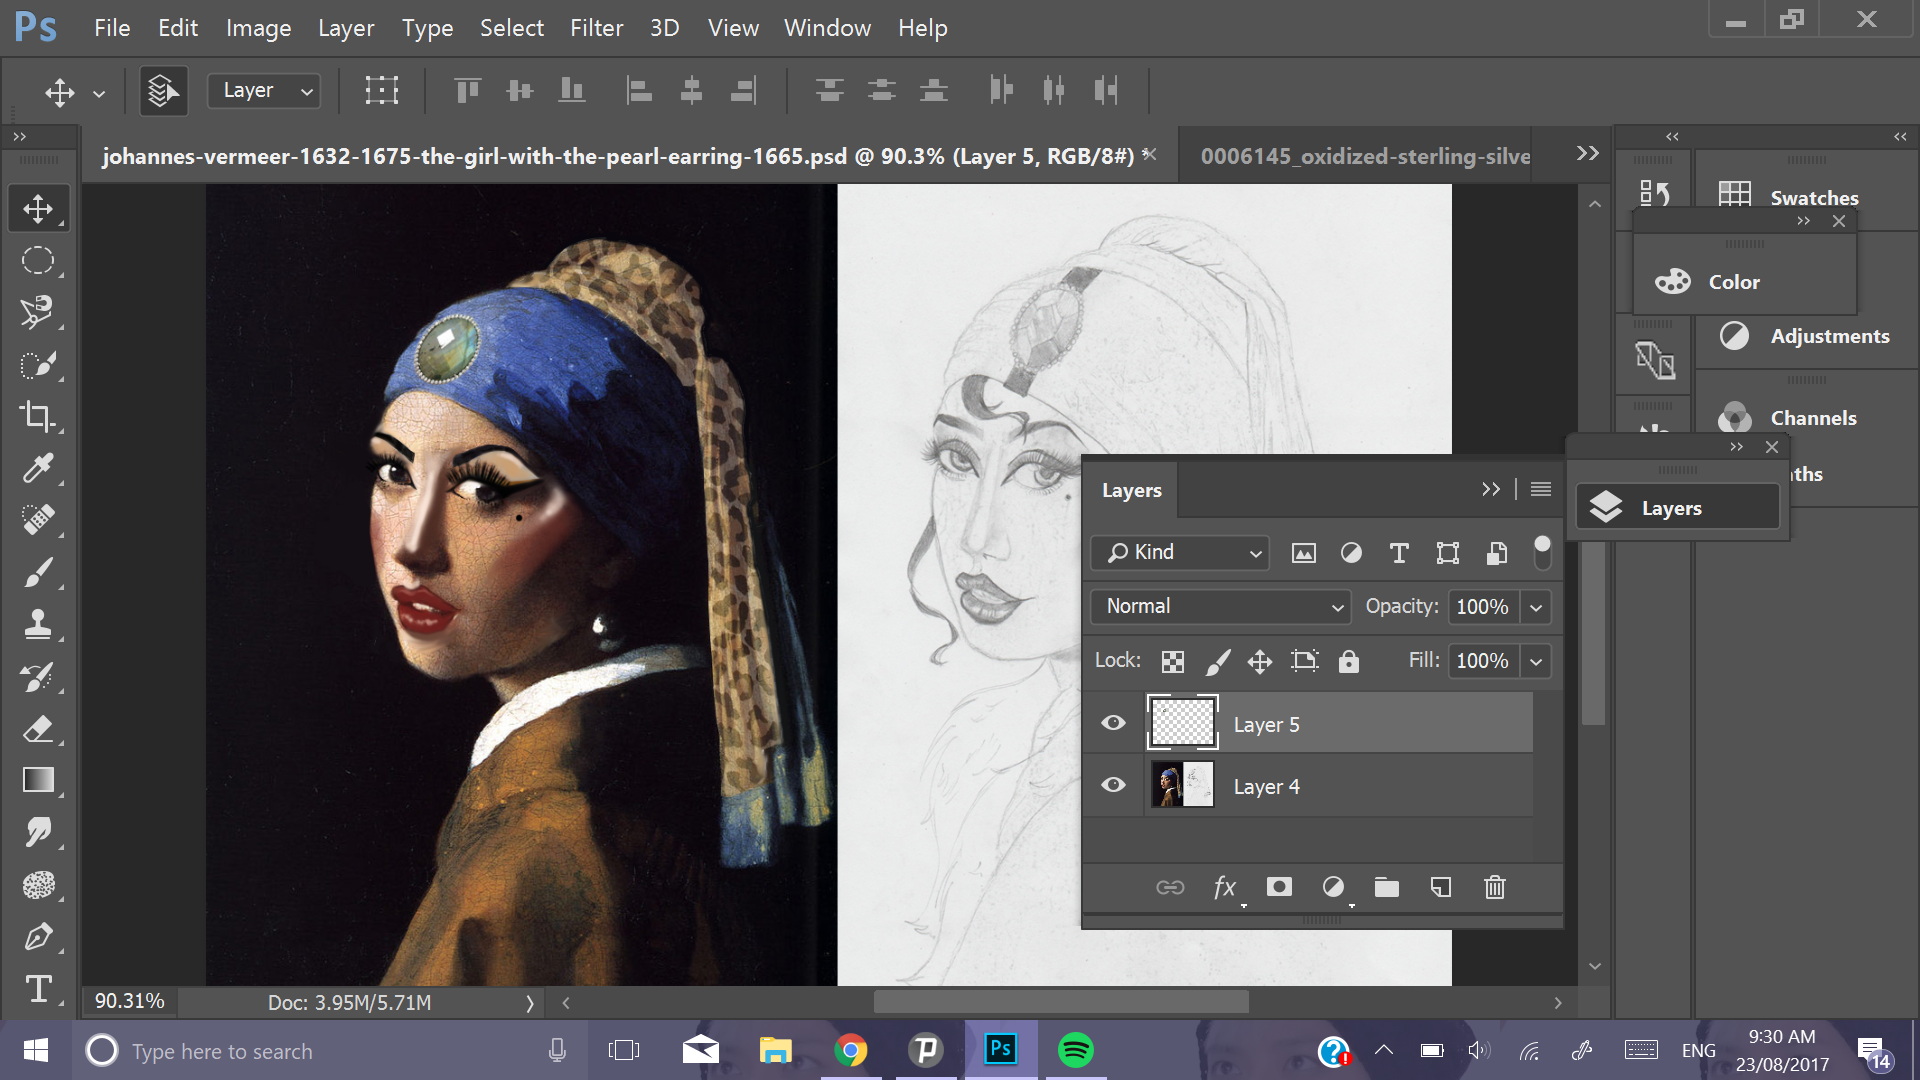This screenshot has width=1920, height=1080.
Task: Open the File menu
Action: pyautogui.click(x=112, y=28)
